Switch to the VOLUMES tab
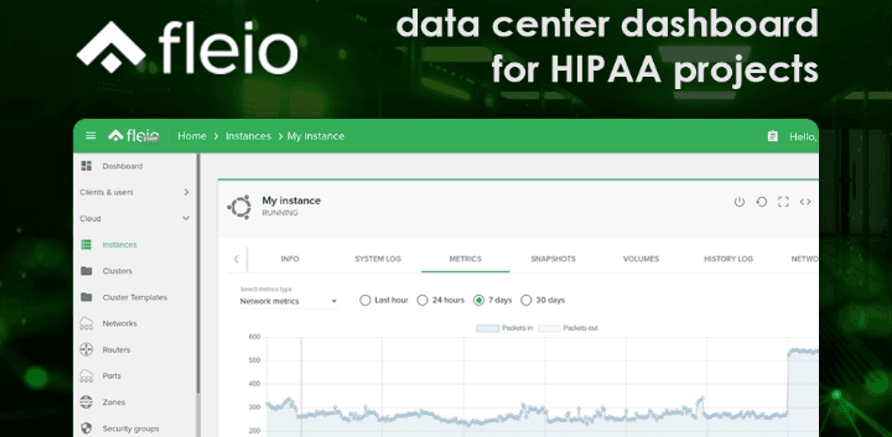892x437 pixels. click(x=641, y=259)
